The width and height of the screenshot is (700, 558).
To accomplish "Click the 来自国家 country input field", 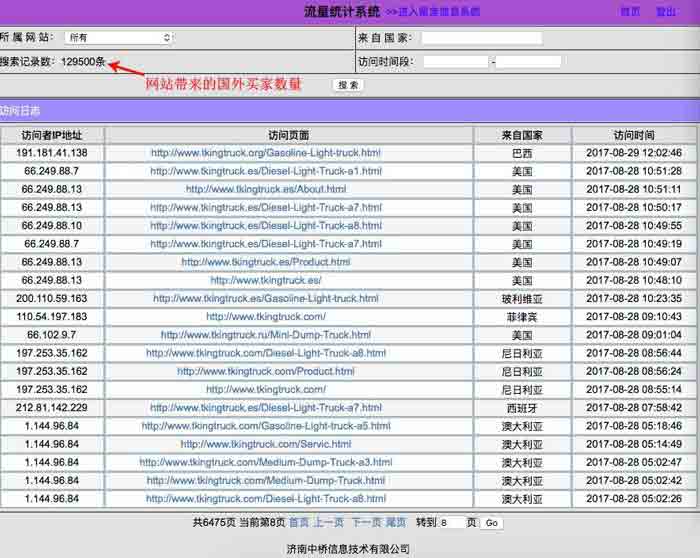I will (481, 38).
